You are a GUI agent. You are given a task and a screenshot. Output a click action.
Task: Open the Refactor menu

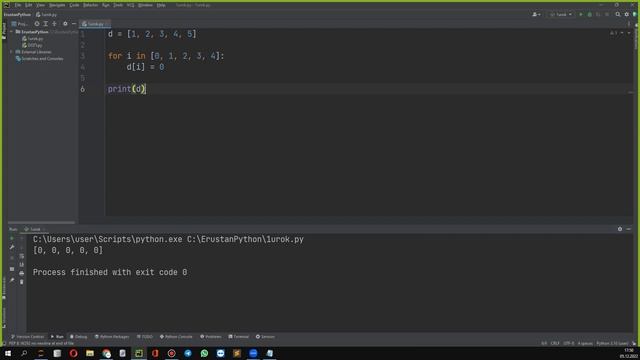tap(91, 5)
